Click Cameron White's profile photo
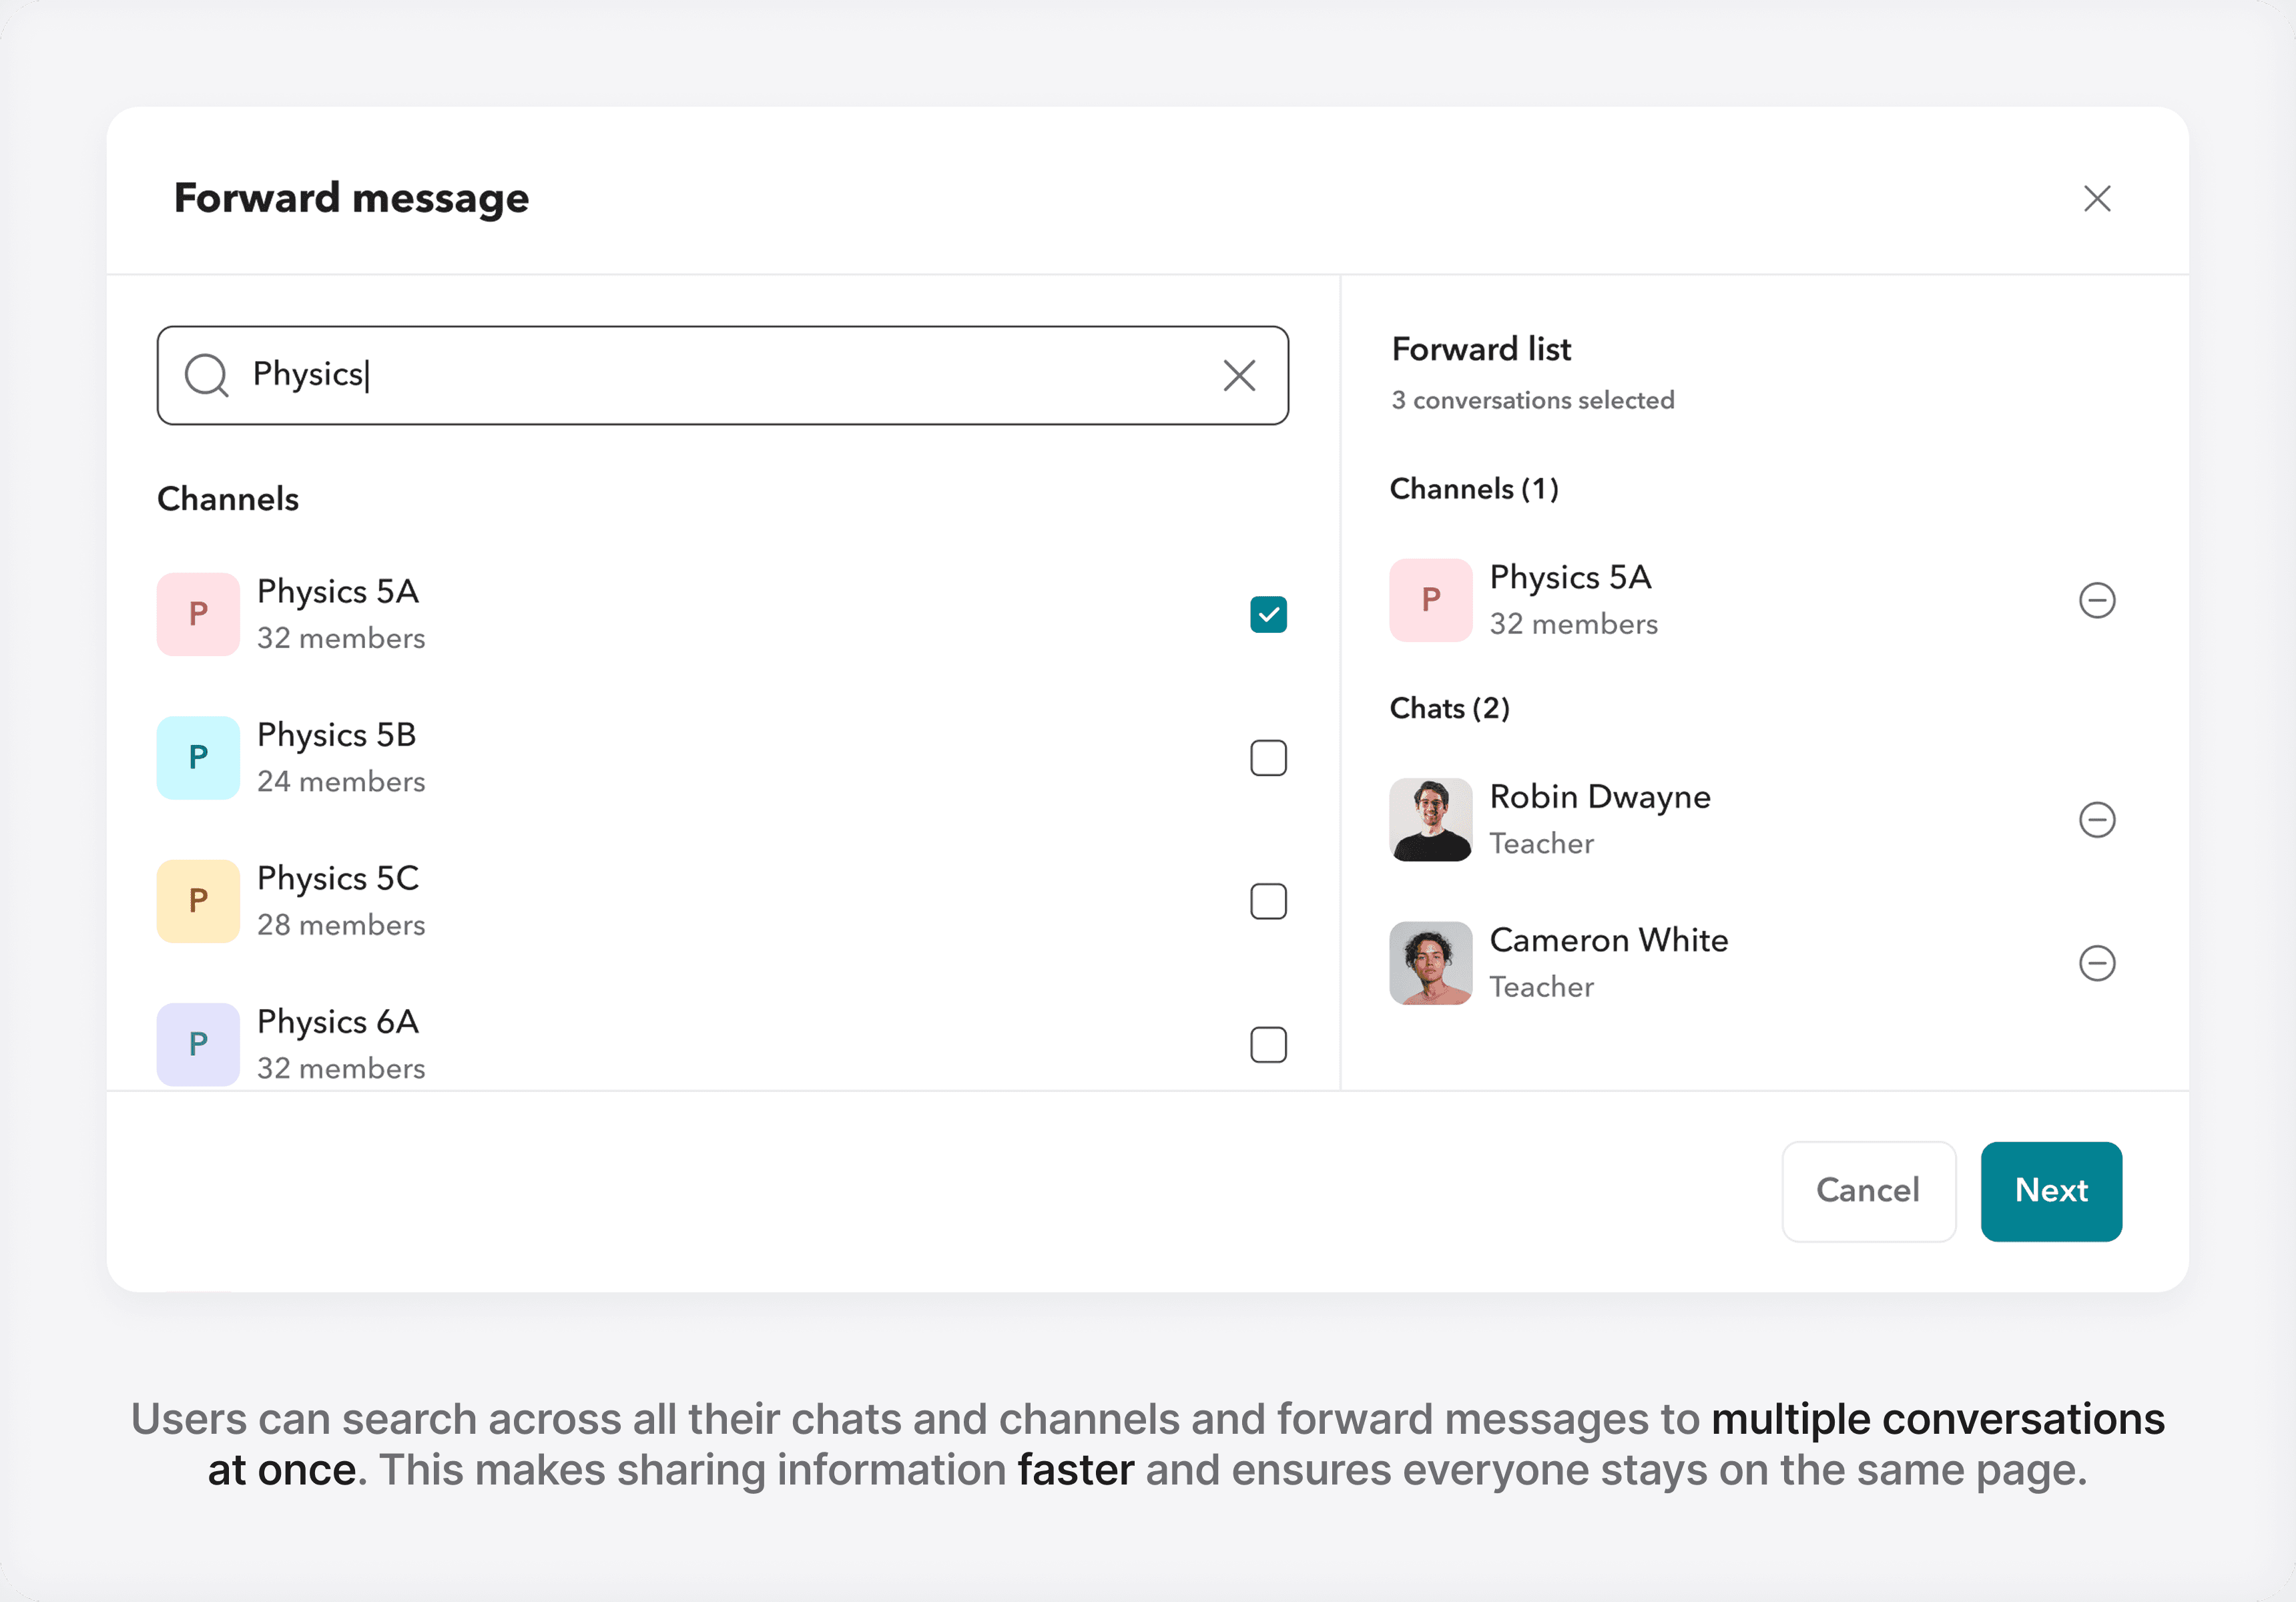The image size is (2296, 1602). click(1430, 963)
